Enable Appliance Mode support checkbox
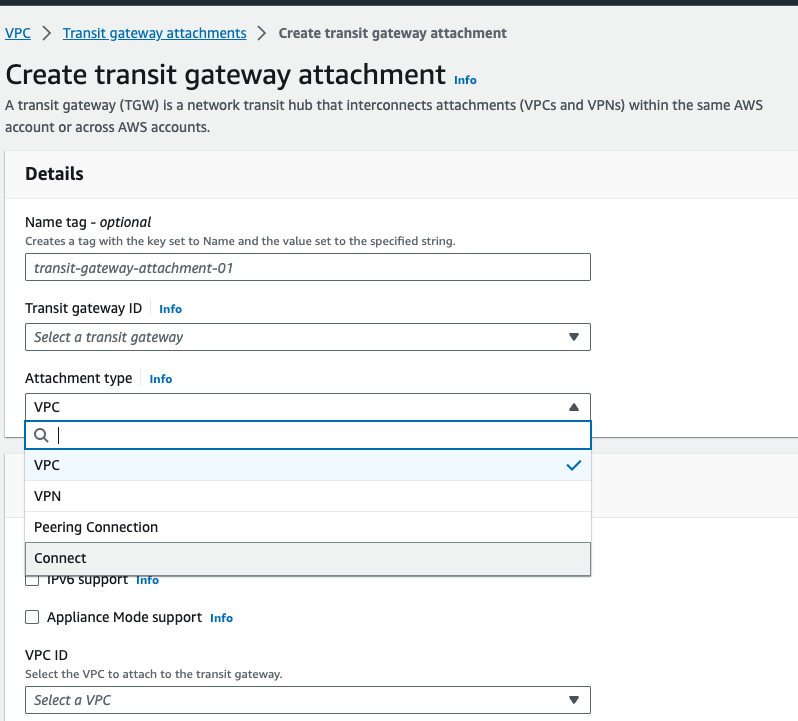Viewport: 798px width, 721px height. pos(32,617)
